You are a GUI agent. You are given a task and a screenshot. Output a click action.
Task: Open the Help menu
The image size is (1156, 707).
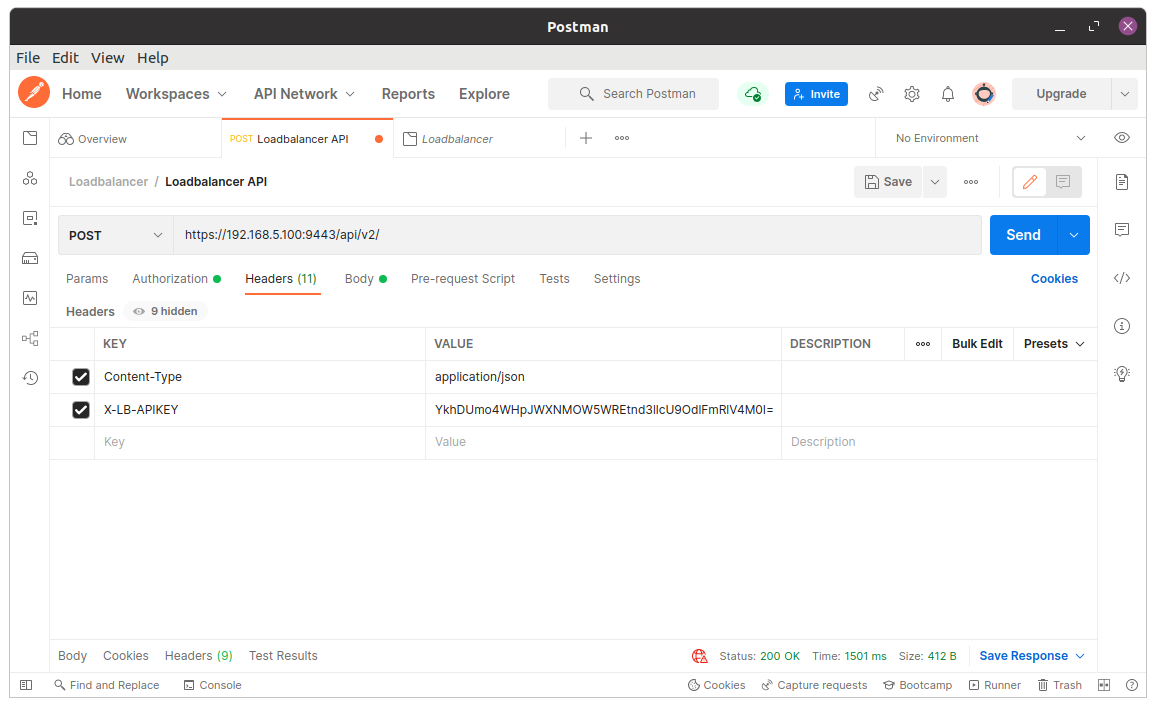tap(153, 58)
